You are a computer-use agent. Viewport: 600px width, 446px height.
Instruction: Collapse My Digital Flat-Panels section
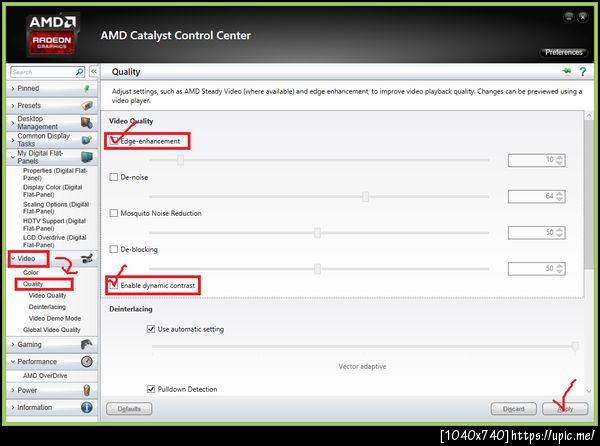(13, 157)
